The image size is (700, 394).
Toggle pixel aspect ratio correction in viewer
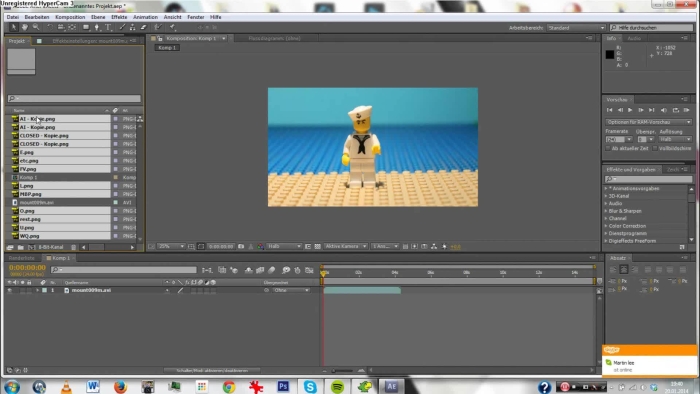point(405,246)
